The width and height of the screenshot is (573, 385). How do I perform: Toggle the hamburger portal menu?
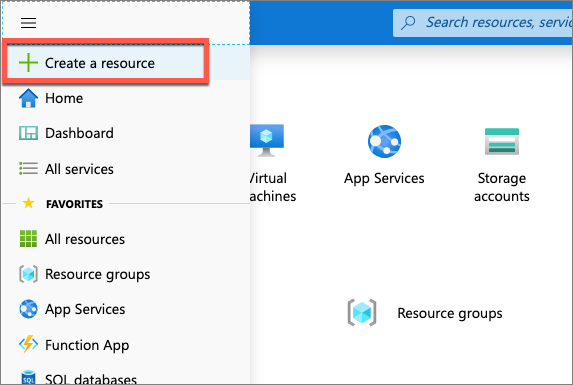click(x=28, y=23)
